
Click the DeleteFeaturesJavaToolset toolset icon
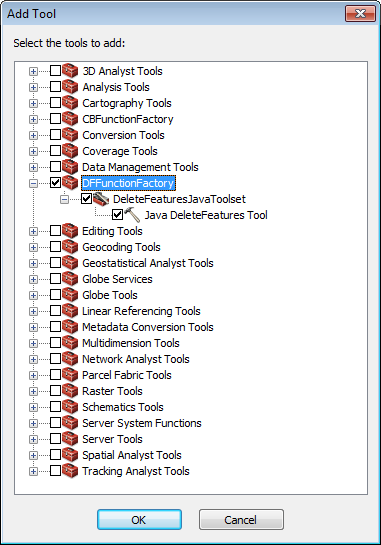pyautogui.click(x=101, y=199)
